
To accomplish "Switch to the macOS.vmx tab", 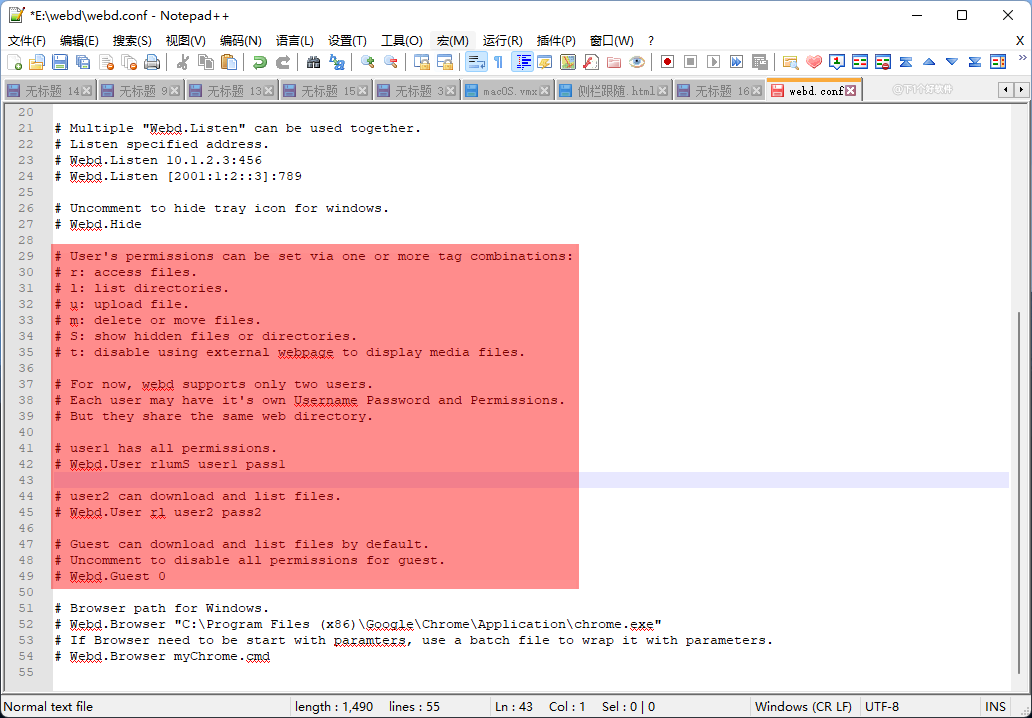I will coord(507,91).
